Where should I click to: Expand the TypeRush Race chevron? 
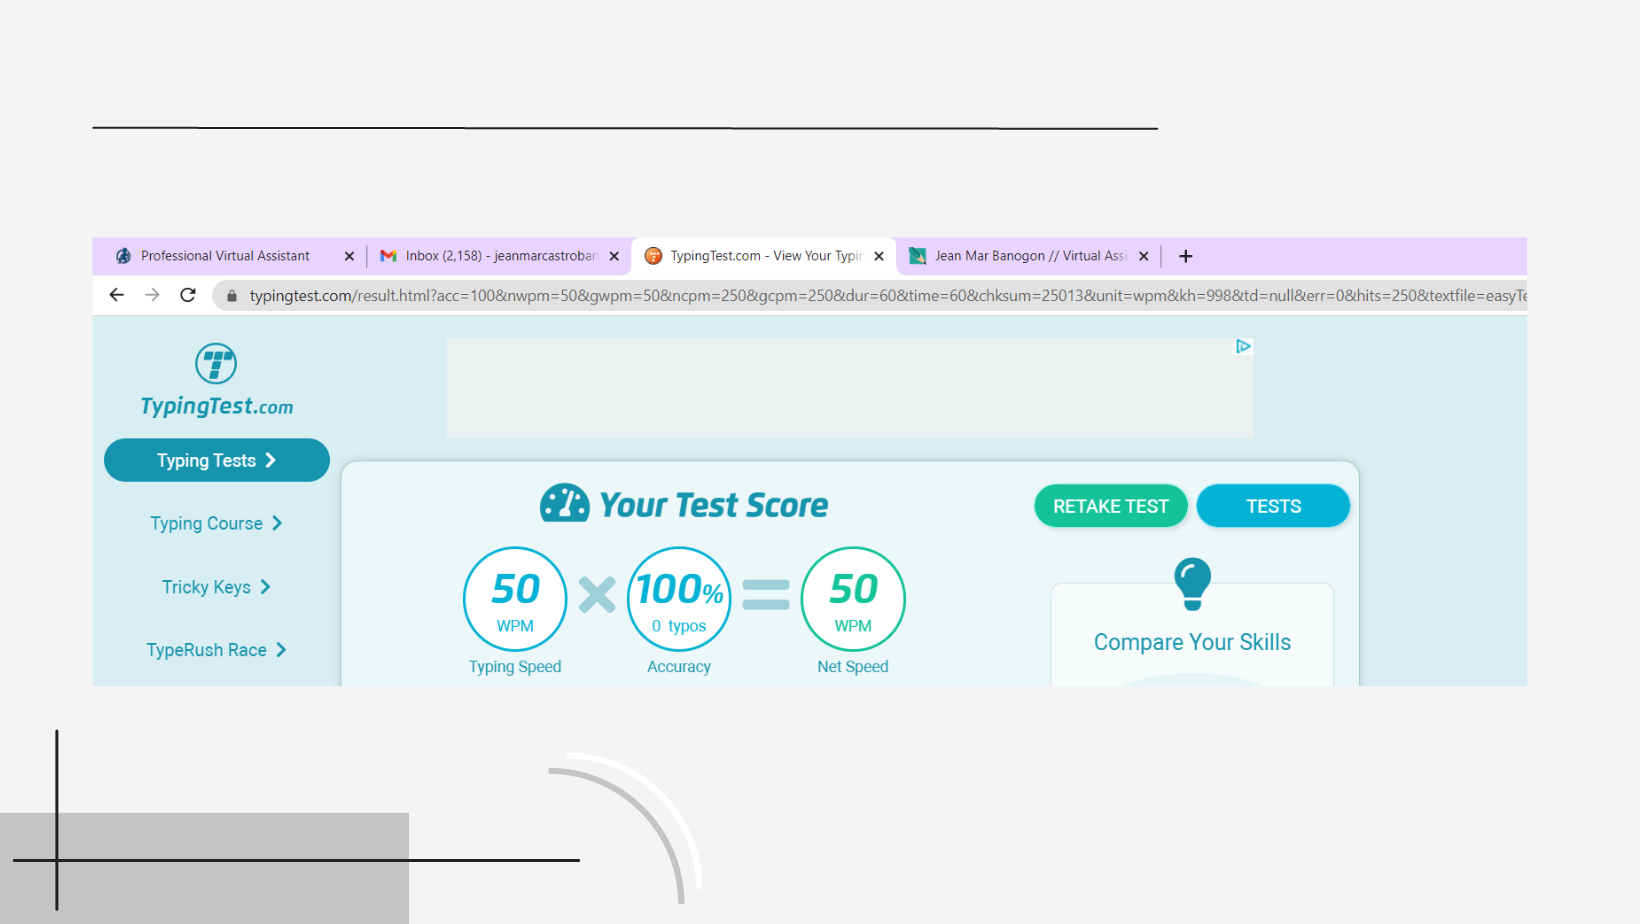click(281, 650)
